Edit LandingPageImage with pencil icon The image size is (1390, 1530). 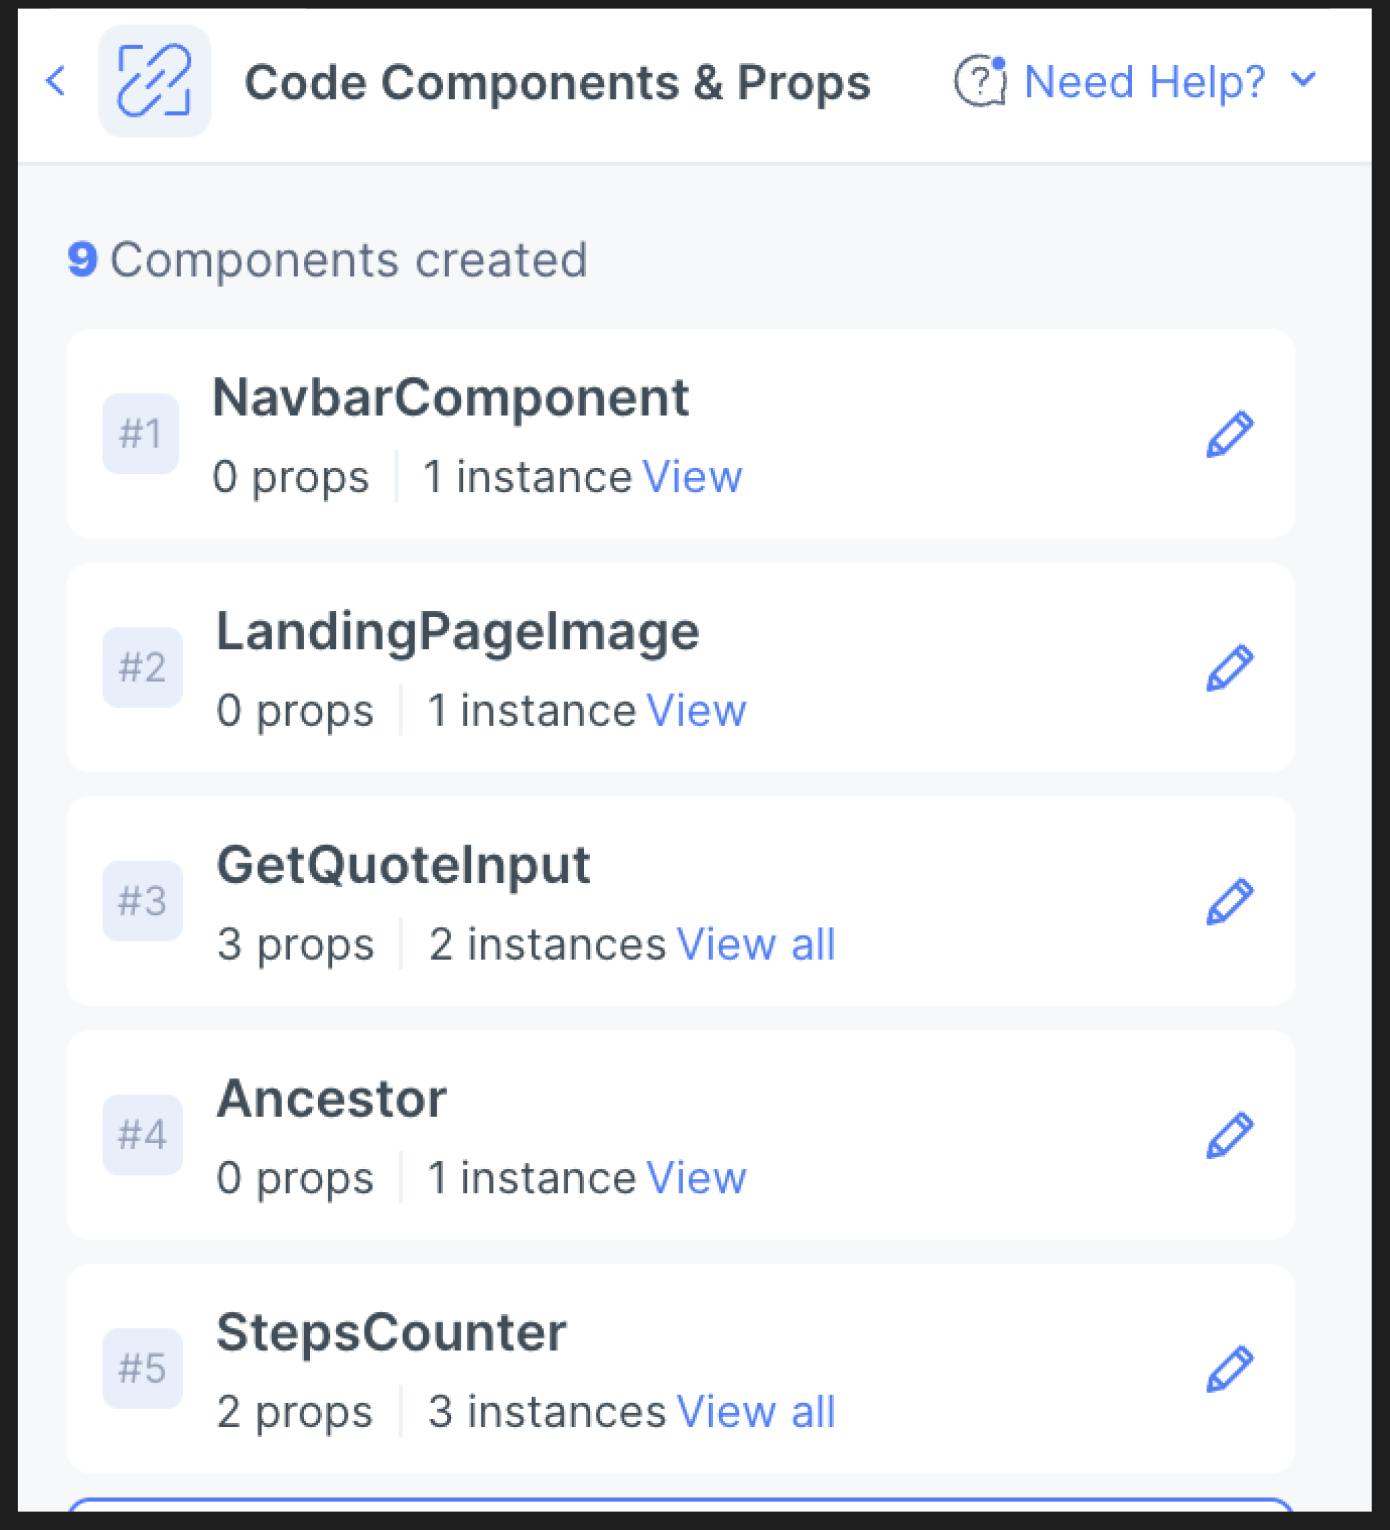coord(1229,668)
